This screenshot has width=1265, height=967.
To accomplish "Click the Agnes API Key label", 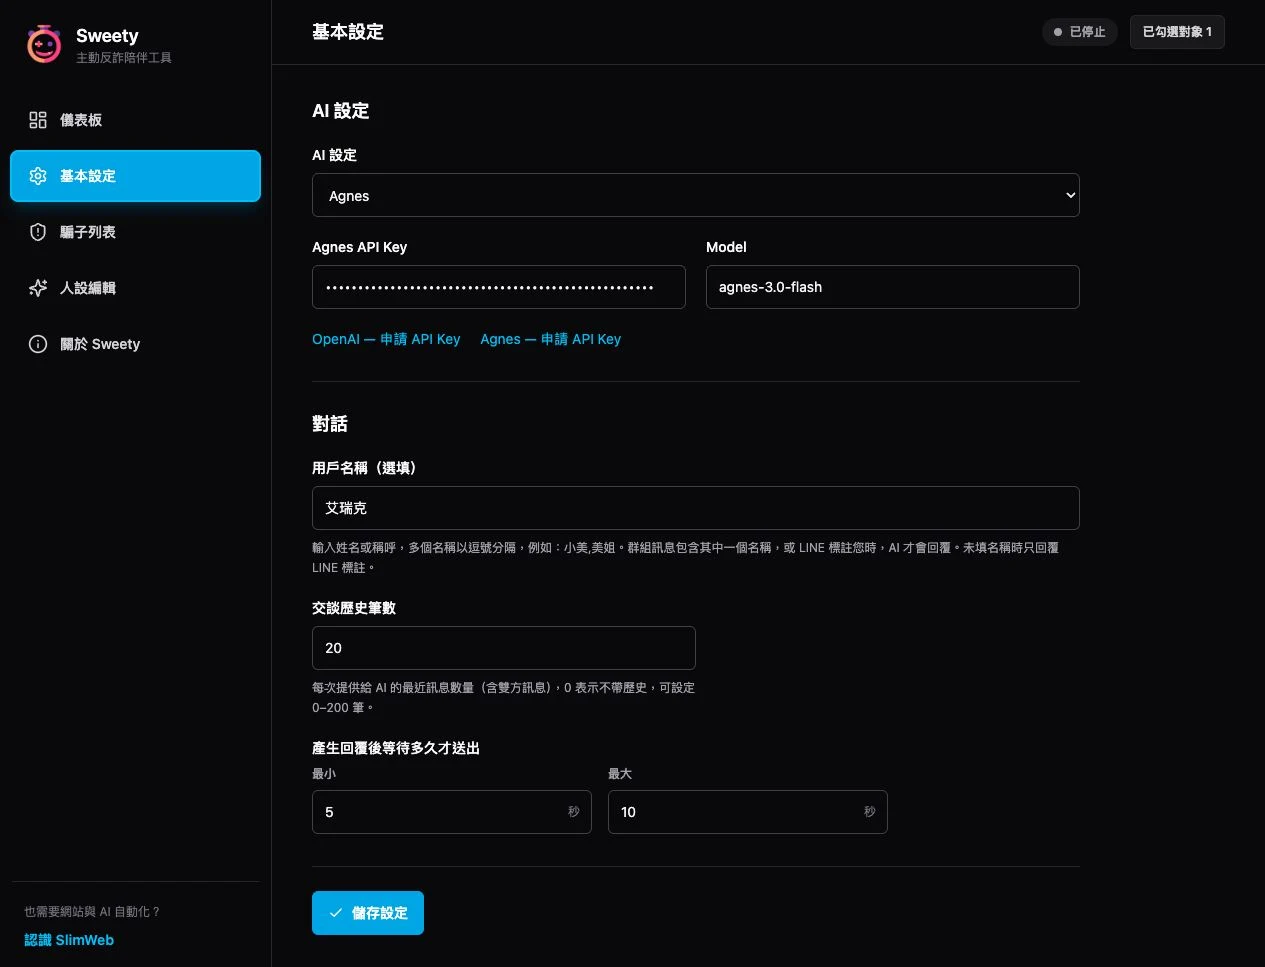I will pyautogui.click(x=359, y=247).
